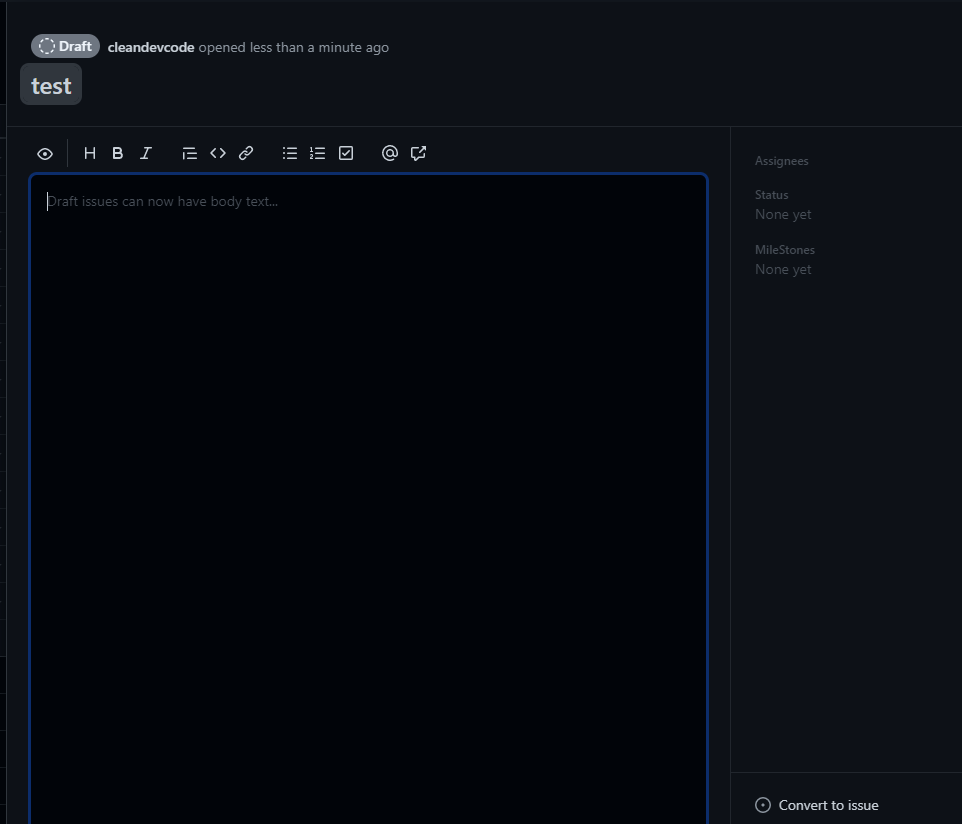Insert a quote block from the toolbar

coord(190,153)
